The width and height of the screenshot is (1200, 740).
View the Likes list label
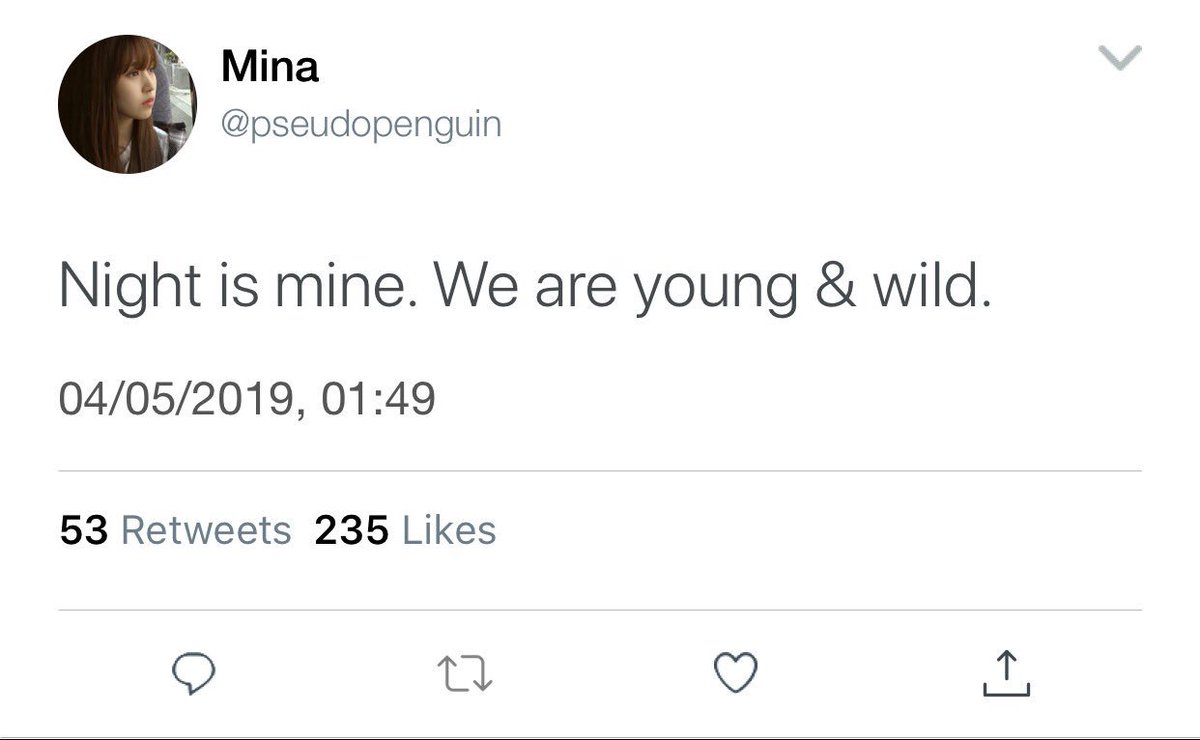pyautogui.click(x=449, y=531)
